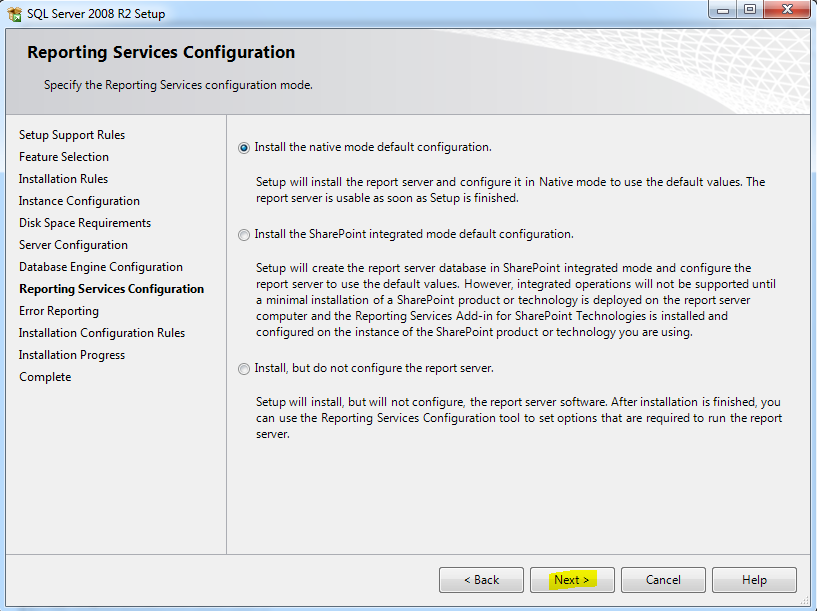Viewport: 817px width, 611px height.
Task: Click the Next button
Action: pyautogui.click(x=572, y=580)
